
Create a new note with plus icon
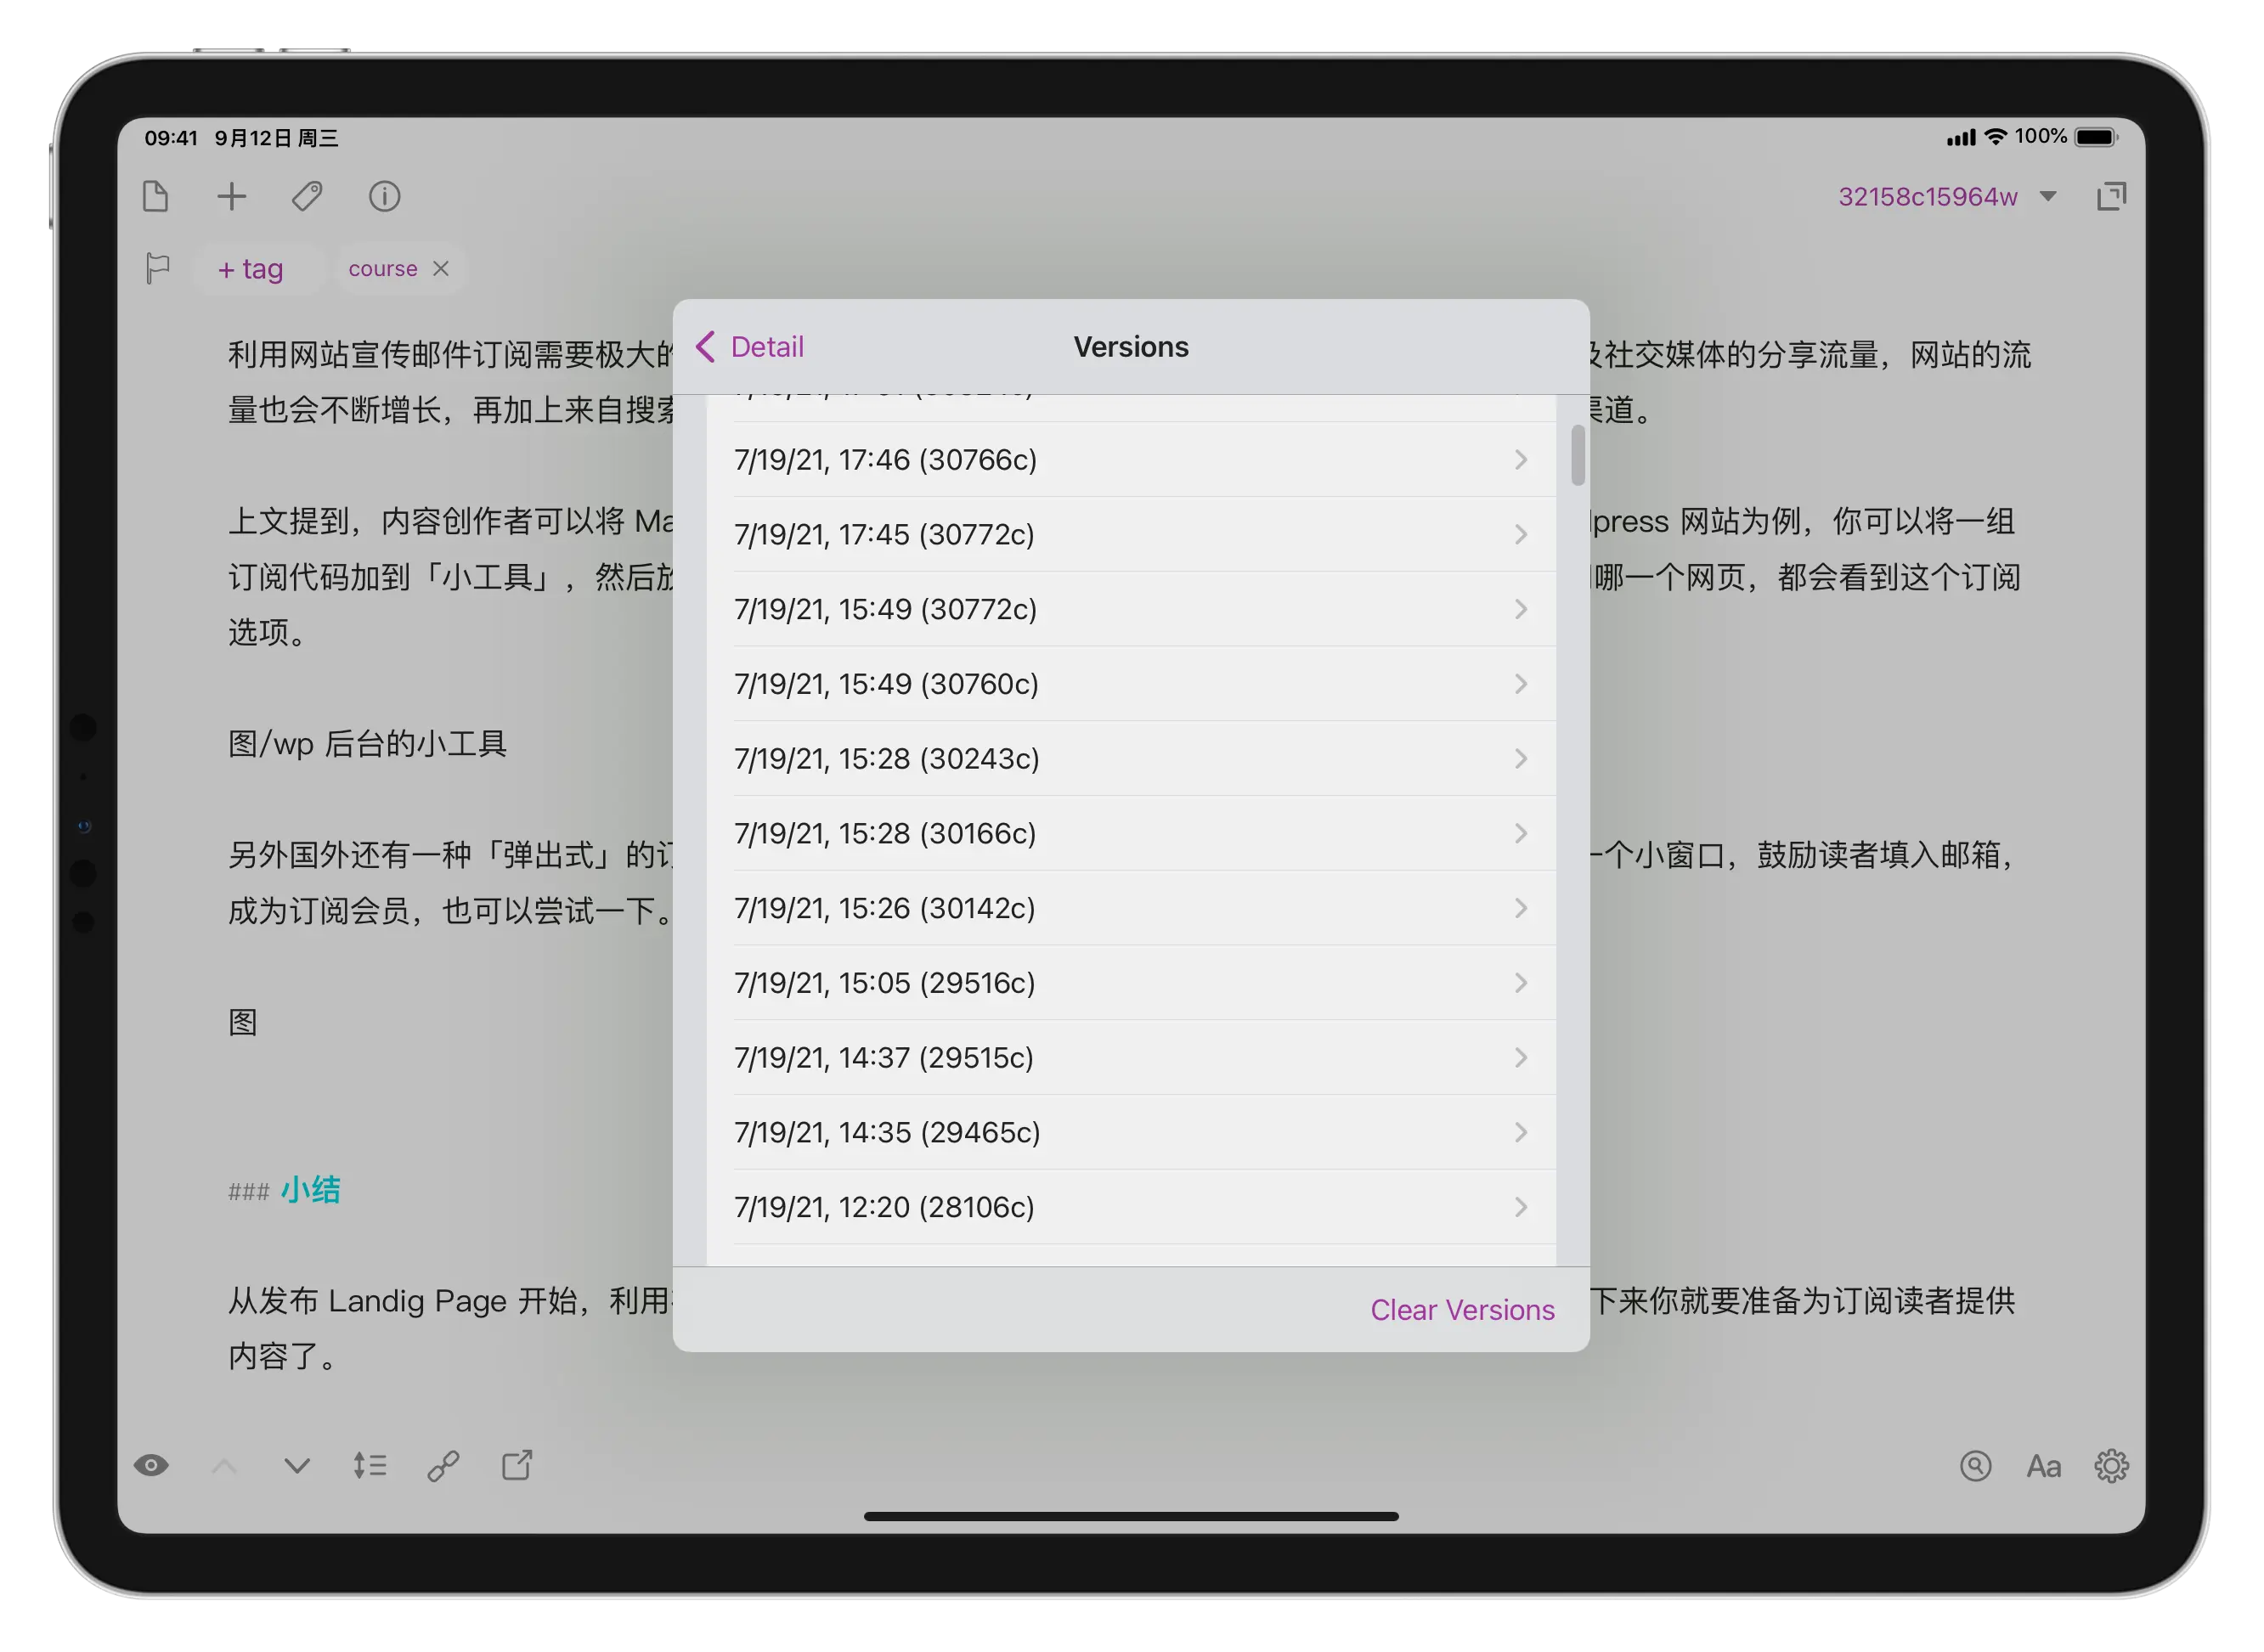231,196
